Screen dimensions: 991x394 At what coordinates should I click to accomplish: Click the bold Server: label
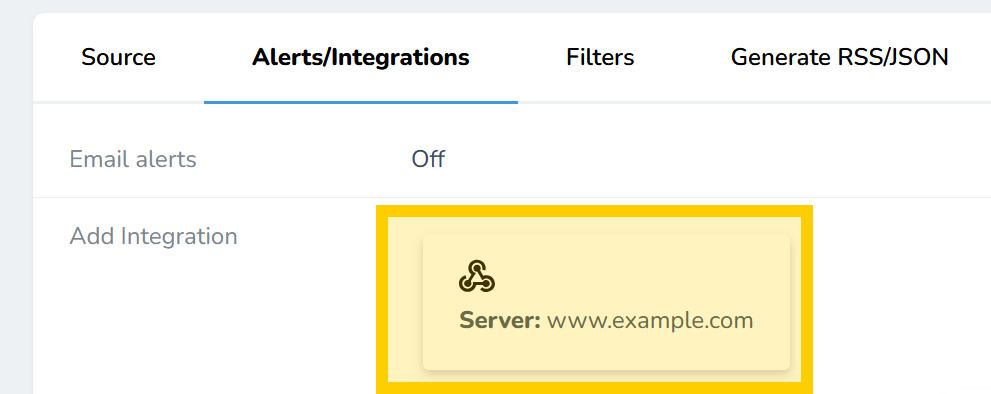click(x=499, y=321)
